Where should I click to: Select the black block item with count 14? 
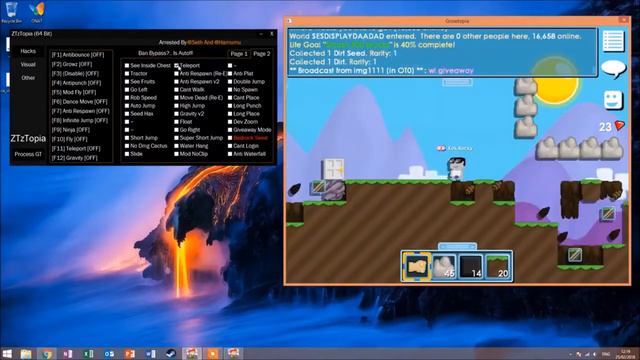tap(471, 266)
